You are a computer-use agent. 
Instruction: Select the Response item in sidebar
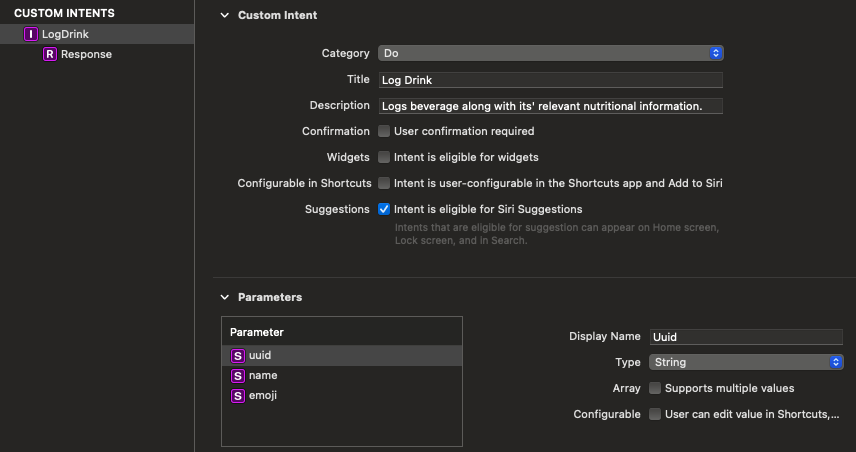86,54
